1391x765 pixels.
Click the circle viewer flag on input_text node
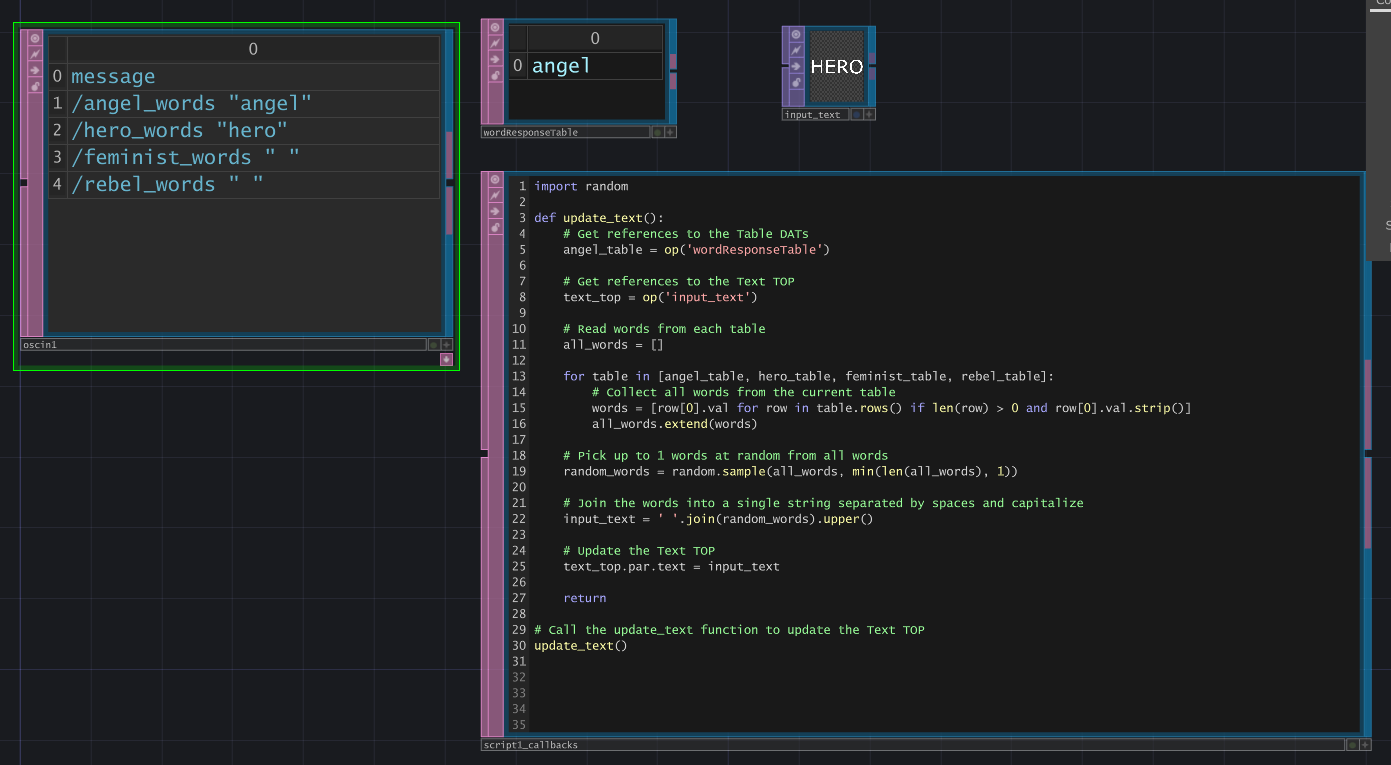click(796, 34)
